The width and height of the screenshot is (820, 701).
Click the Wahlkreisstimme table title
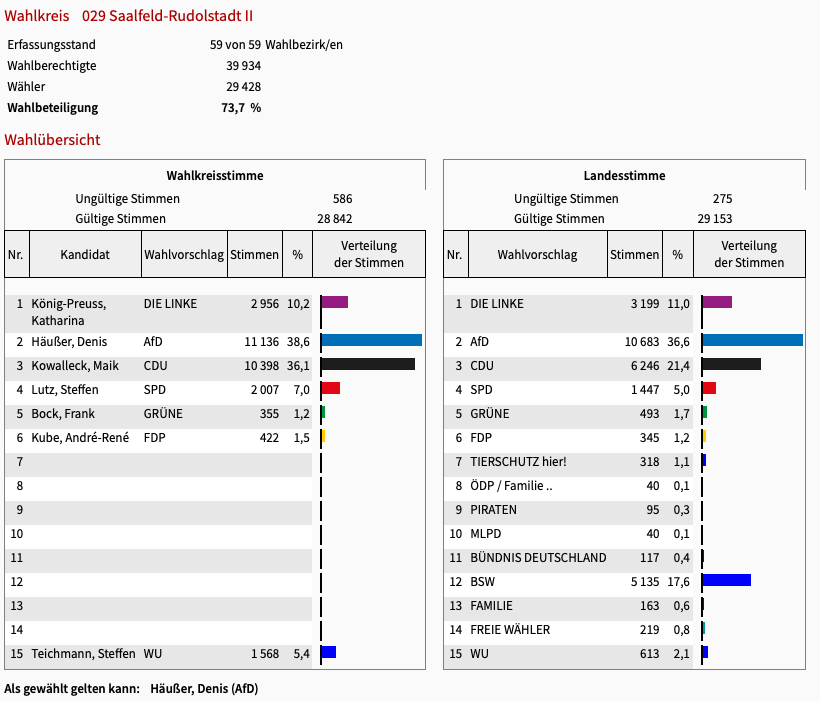pos(215,175)
